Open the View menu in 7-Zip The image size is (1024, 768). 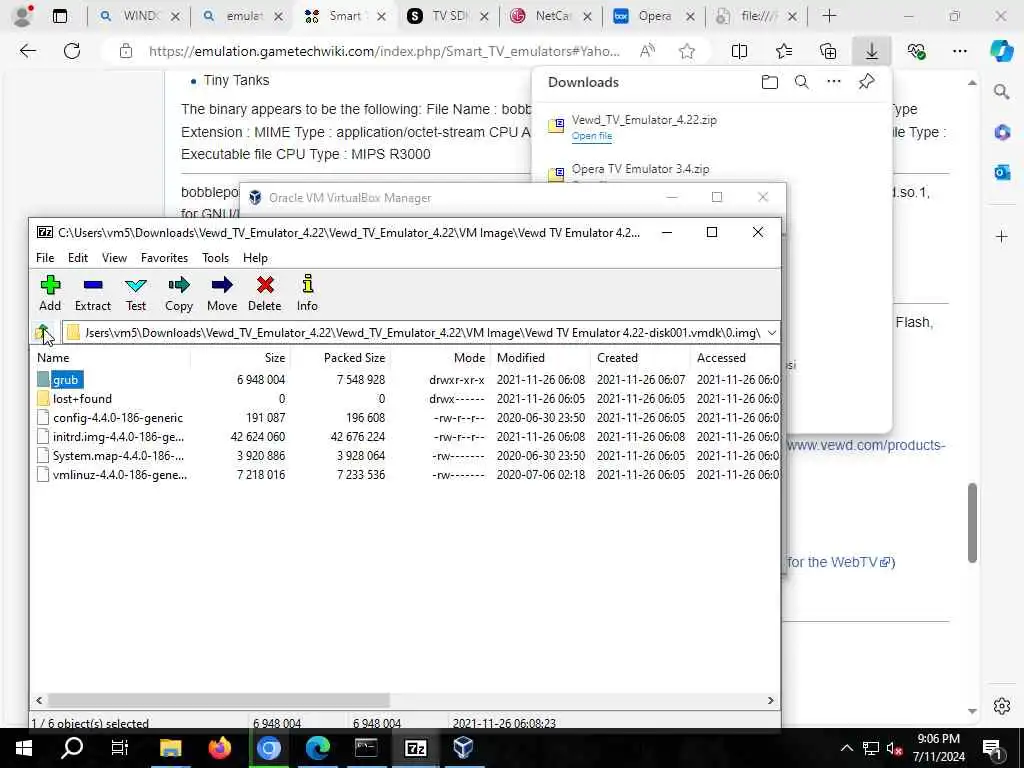coord(114,258)
